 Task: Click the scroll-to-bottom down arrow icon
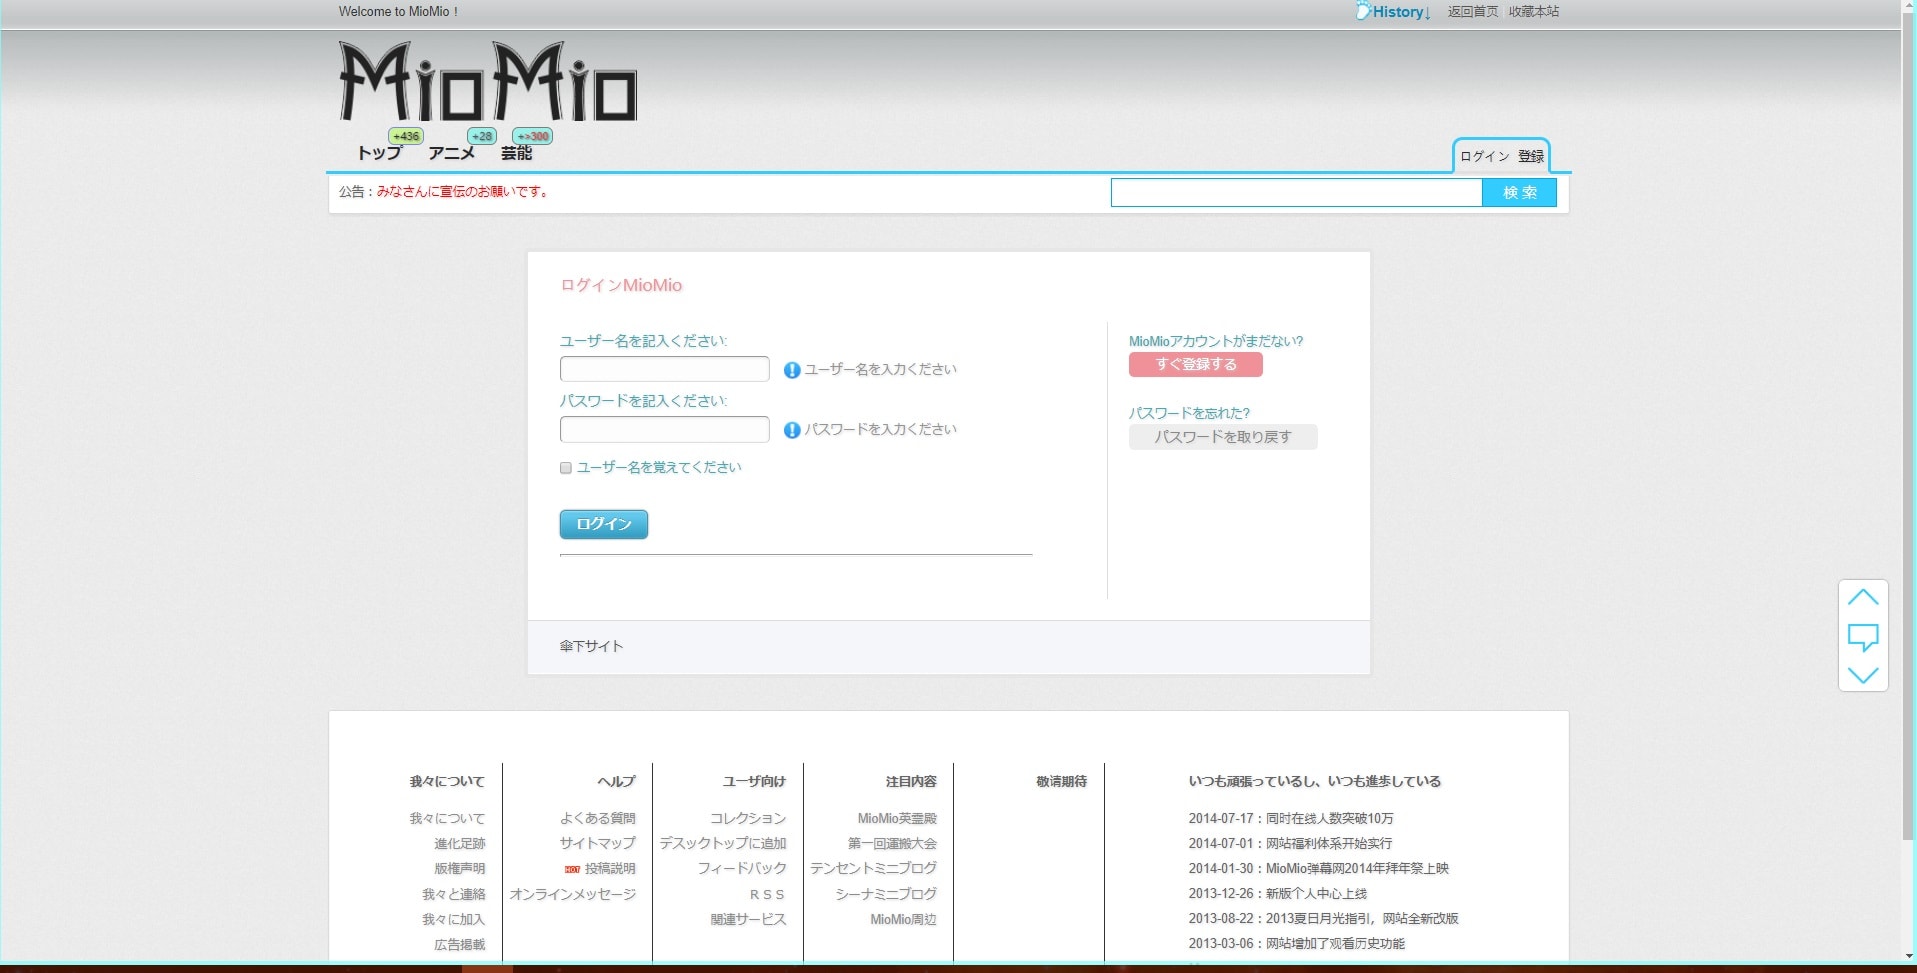1863,675
